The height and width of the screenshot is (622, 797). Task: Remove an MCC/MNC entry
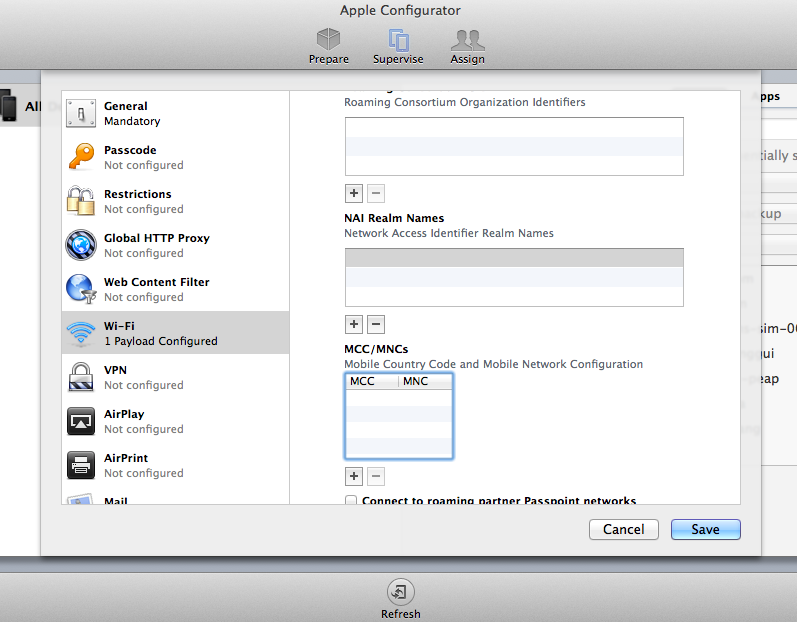coord(376,476)
